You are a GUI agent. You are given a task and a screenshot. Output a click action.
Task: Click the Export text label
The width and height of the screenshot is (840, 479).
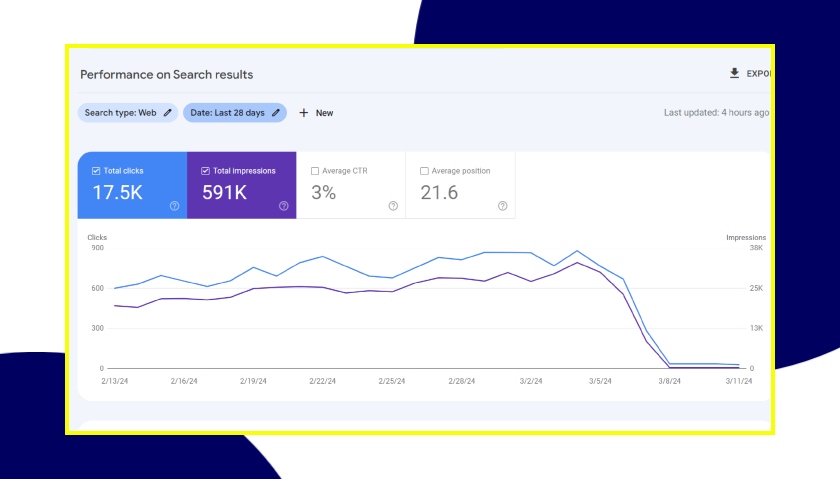tap(758, 74)
